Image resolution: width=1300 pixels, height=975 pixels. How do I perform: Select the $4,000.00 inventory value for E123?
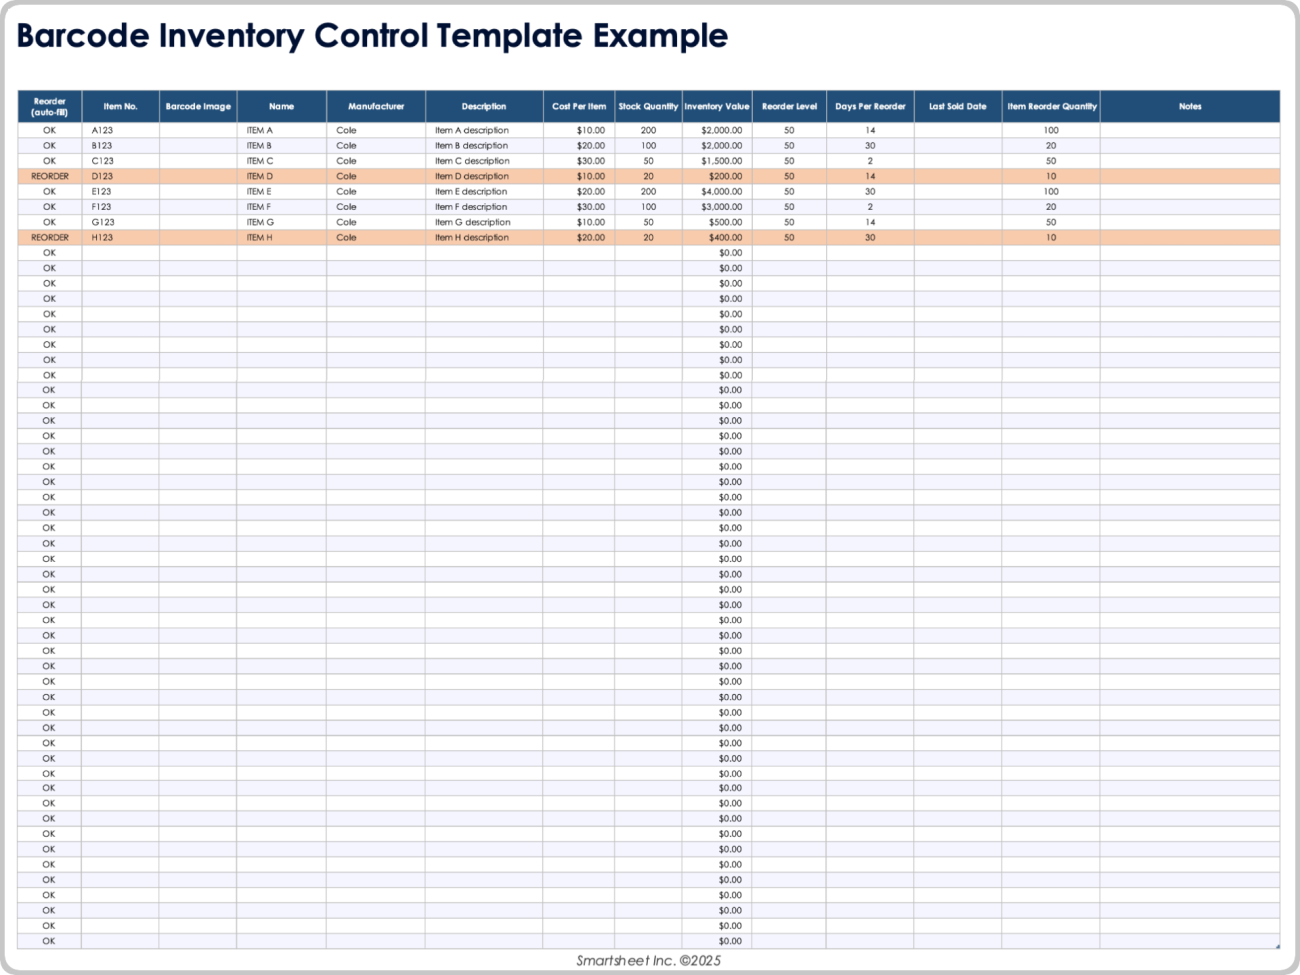point(721,191)
